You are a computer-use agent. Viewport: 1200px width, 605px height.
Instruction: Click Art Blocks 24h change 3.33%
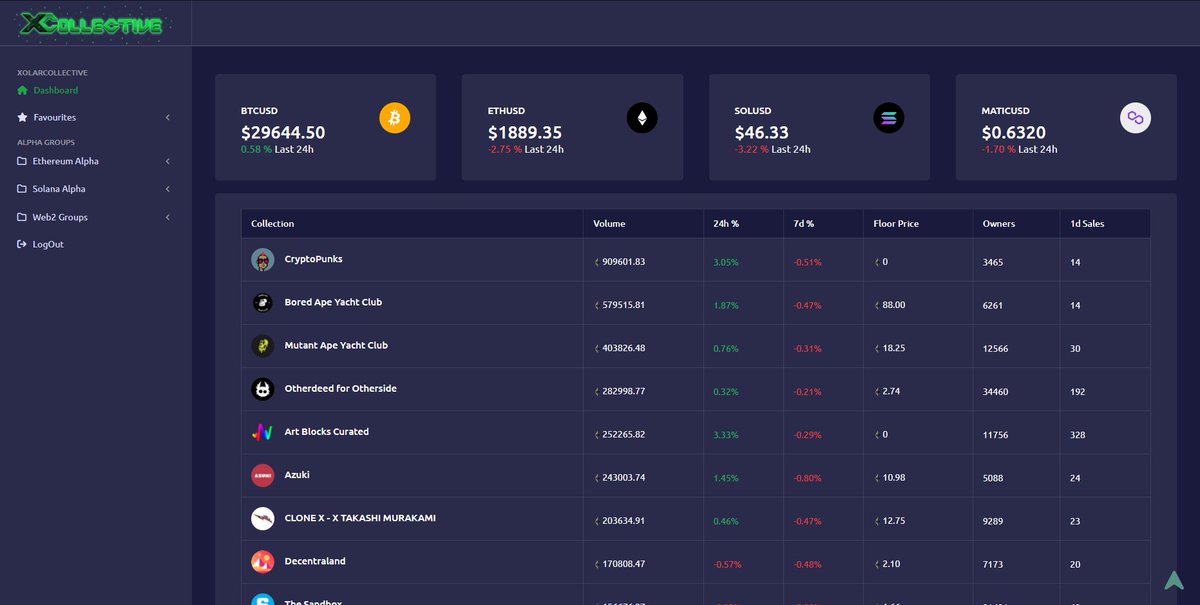(x=726, y=435)
